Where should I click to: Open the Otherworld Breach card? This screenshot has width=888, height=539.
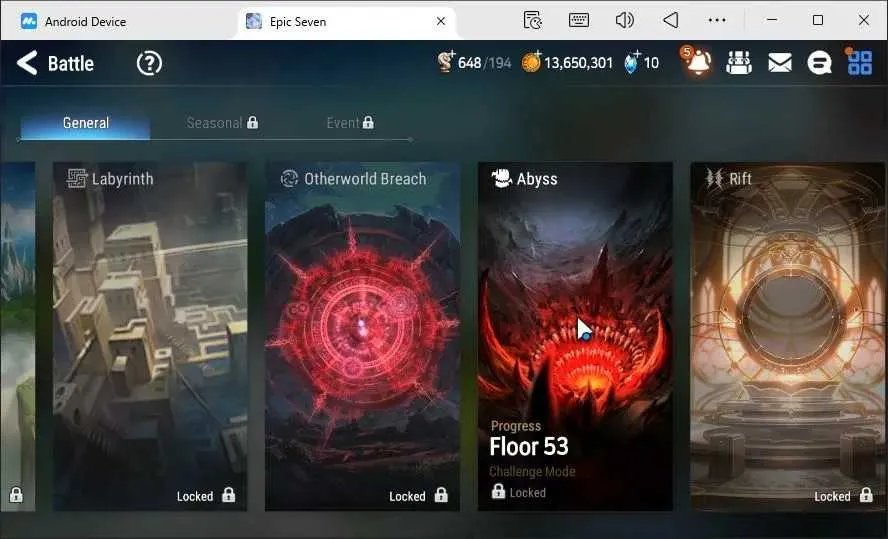[x=362, y=336]
